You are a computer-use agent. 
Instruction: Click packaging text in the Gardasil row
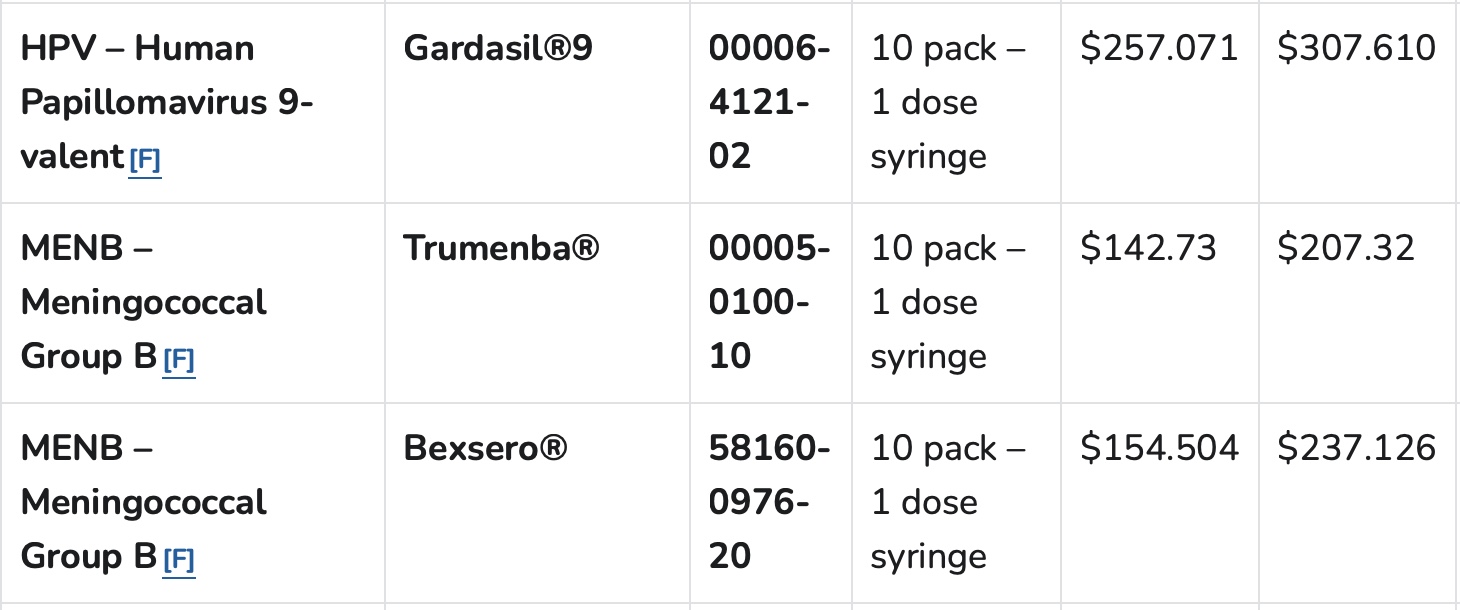pyautogui.click(x=948, y=102)
